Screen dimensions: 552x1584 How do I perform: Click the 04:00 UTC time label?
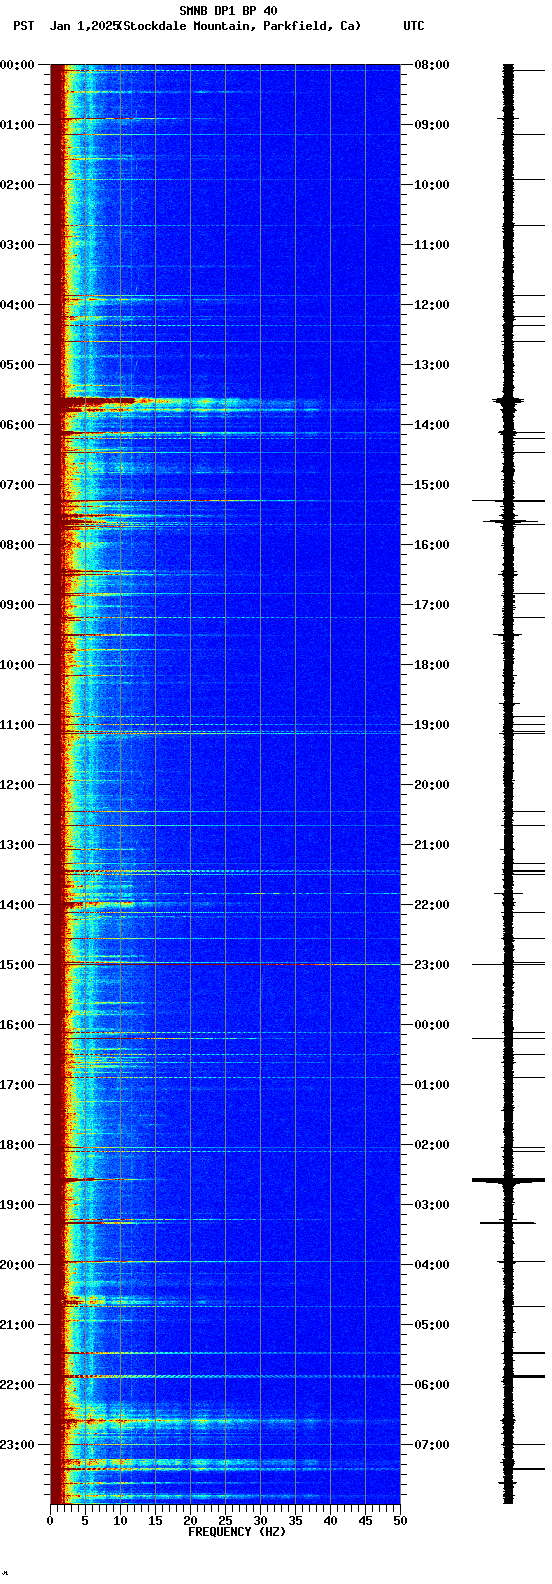[432, 1265]
